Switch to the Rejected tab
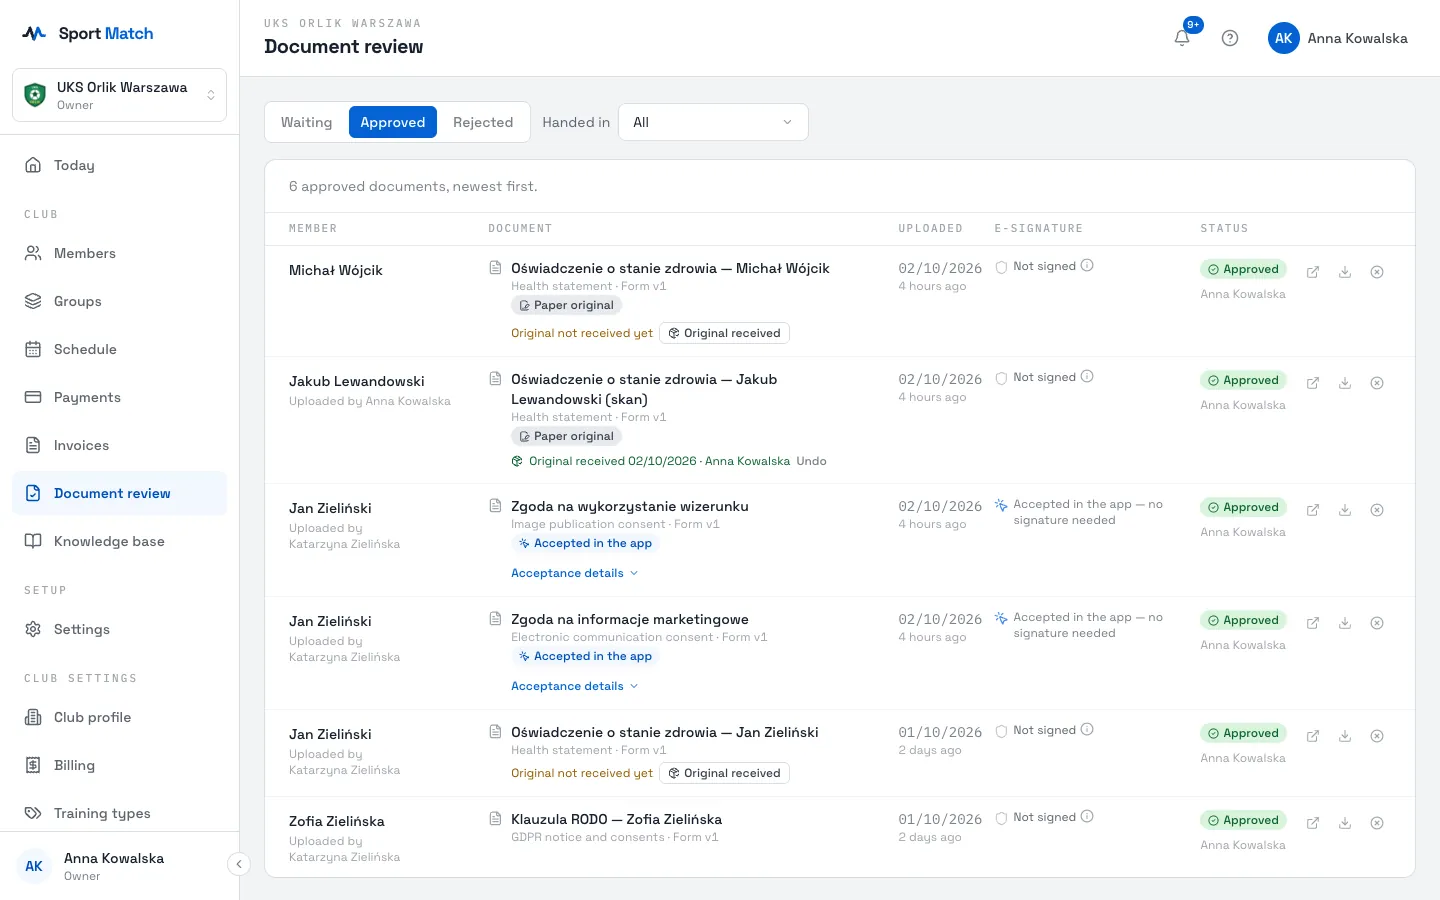 point(483,122)
